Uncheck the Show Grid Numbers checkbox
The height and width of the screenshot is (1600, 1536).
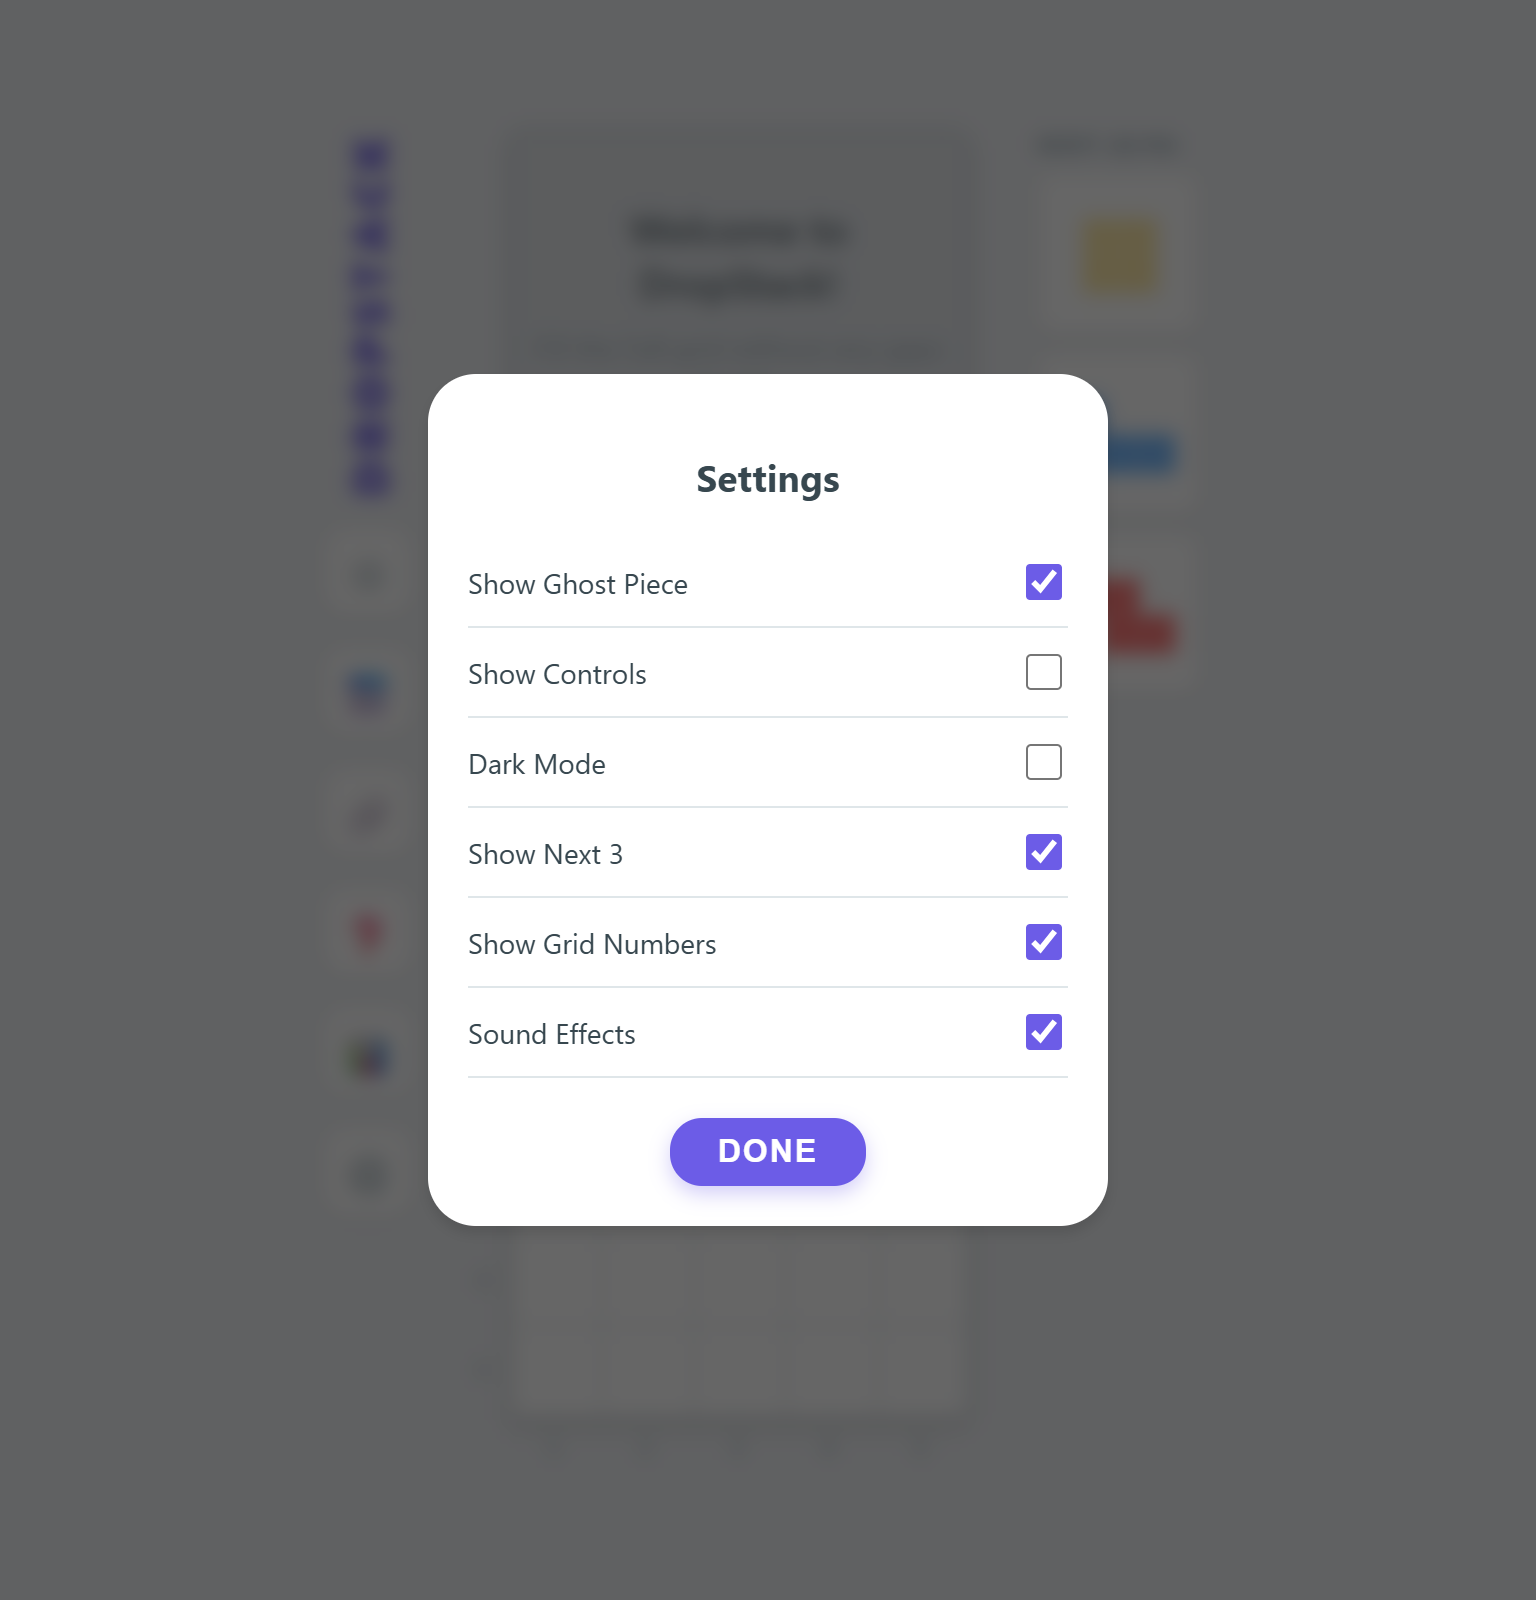point(1044,942)
